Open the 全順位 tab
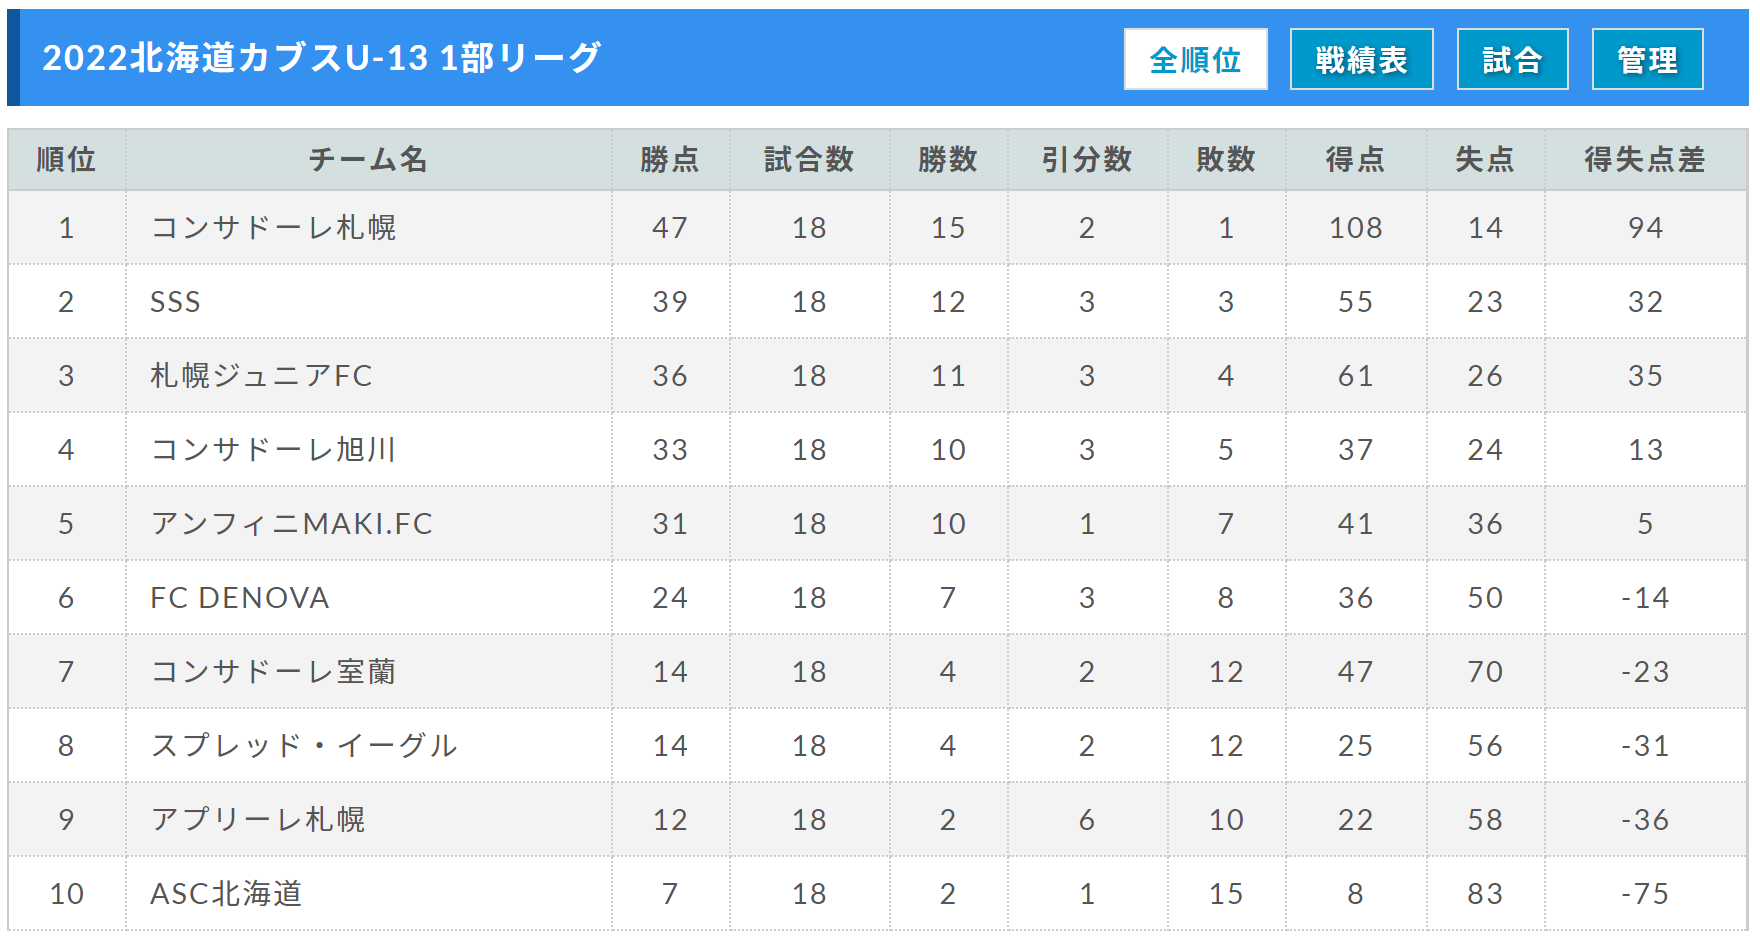Viewport: 1760px width, 945px height. coord(1195,59)
